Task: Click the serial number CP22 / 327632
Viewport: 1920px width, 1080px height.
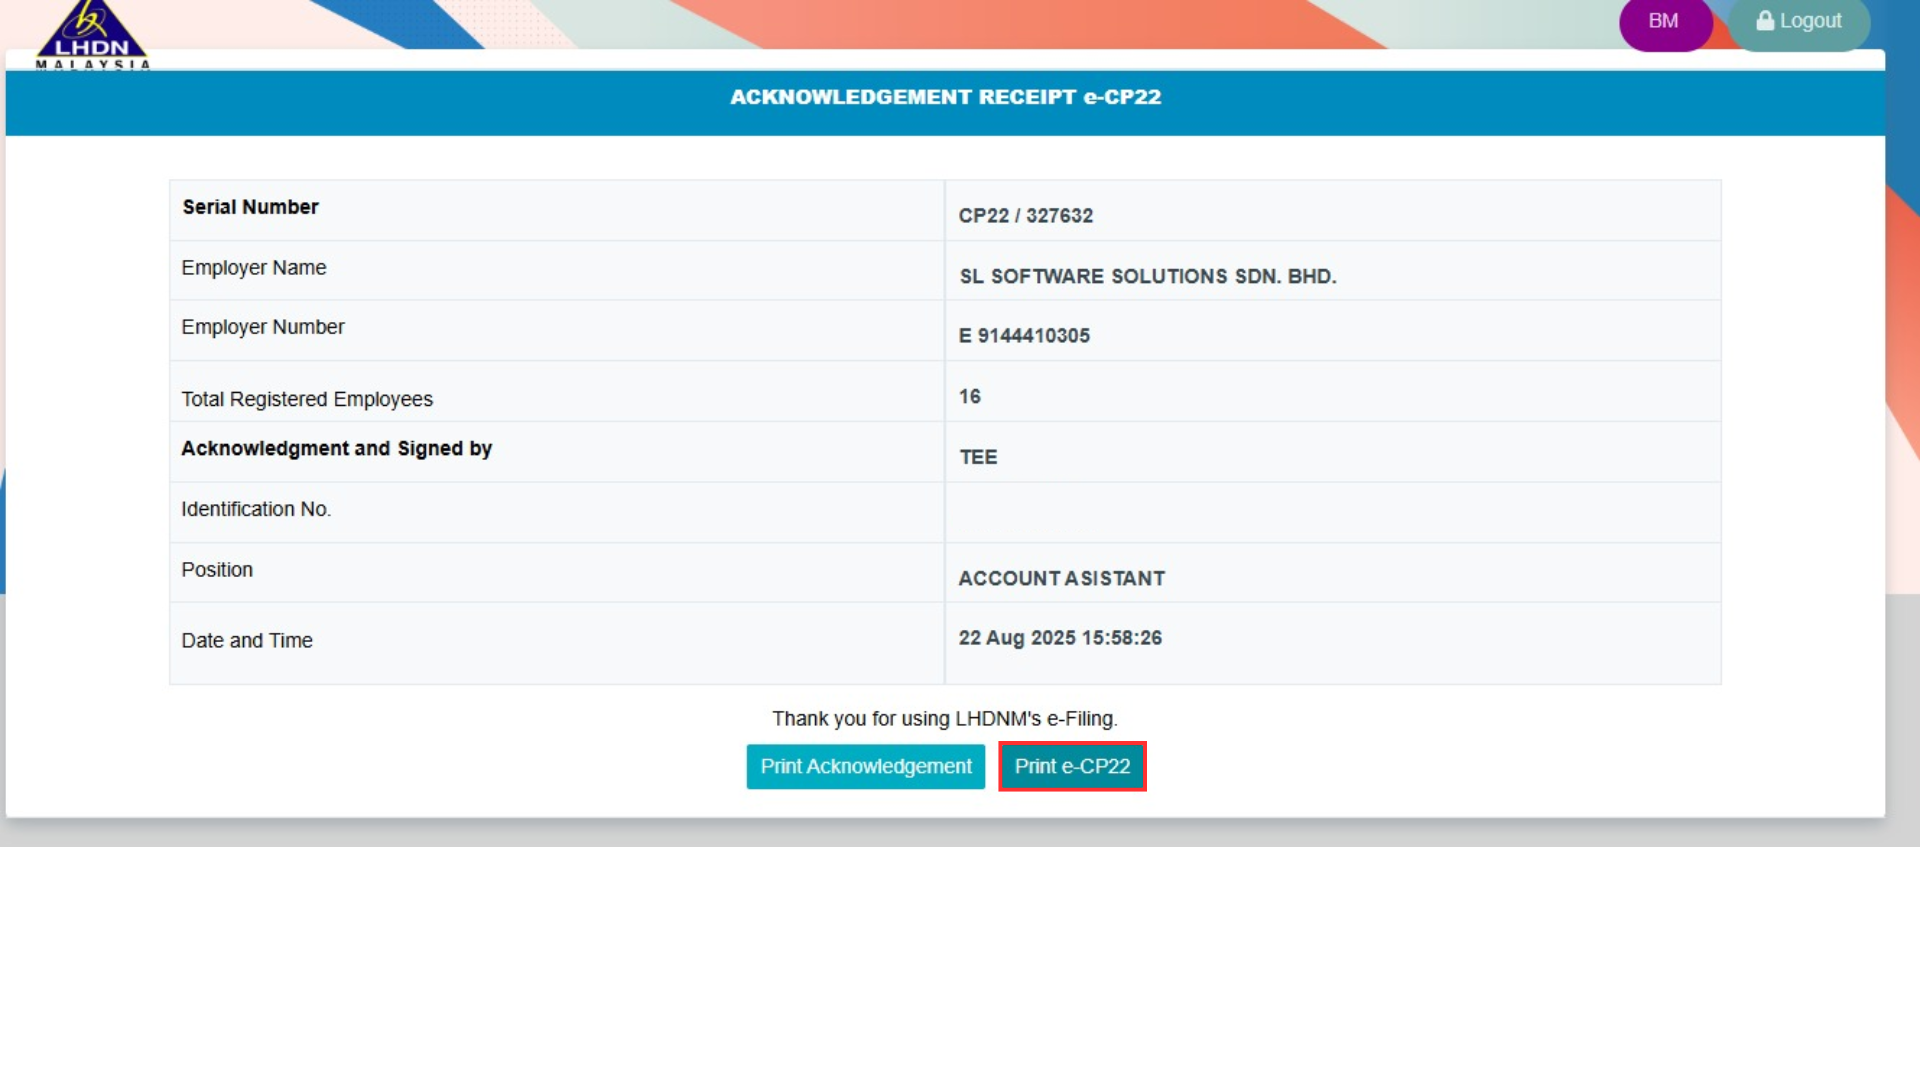Action: pyautogui.click(x=1025, y=216)
